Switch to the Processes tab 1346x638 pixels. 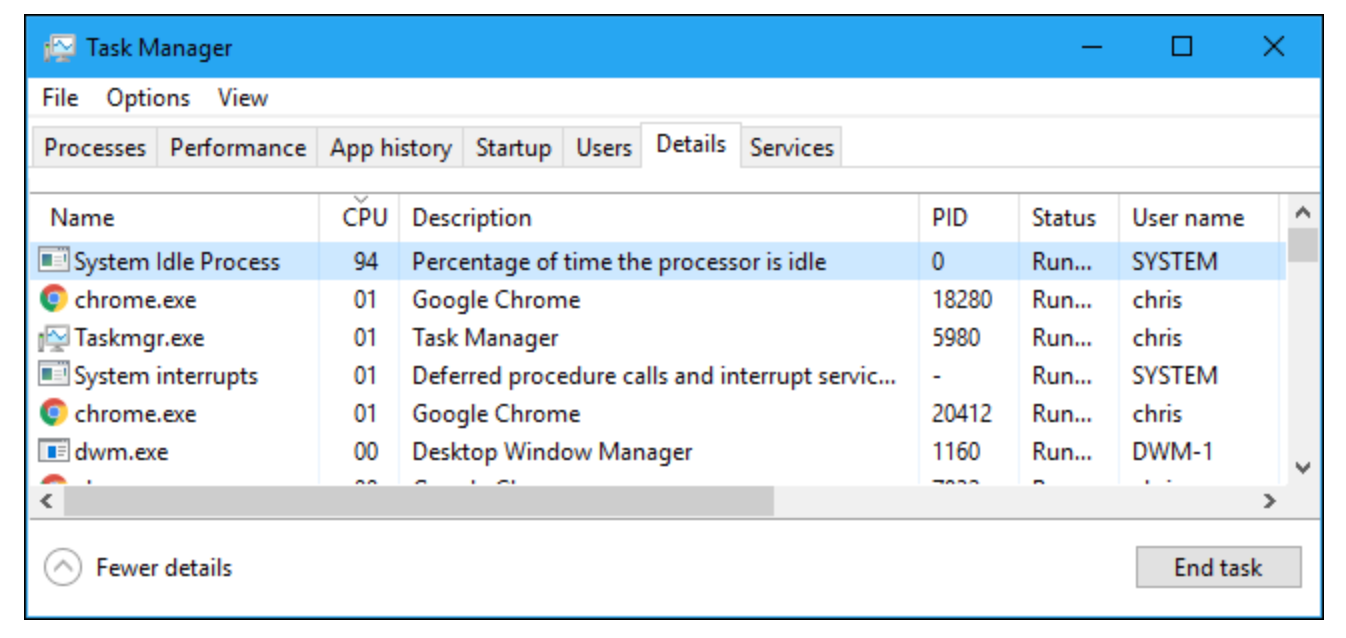95,148
